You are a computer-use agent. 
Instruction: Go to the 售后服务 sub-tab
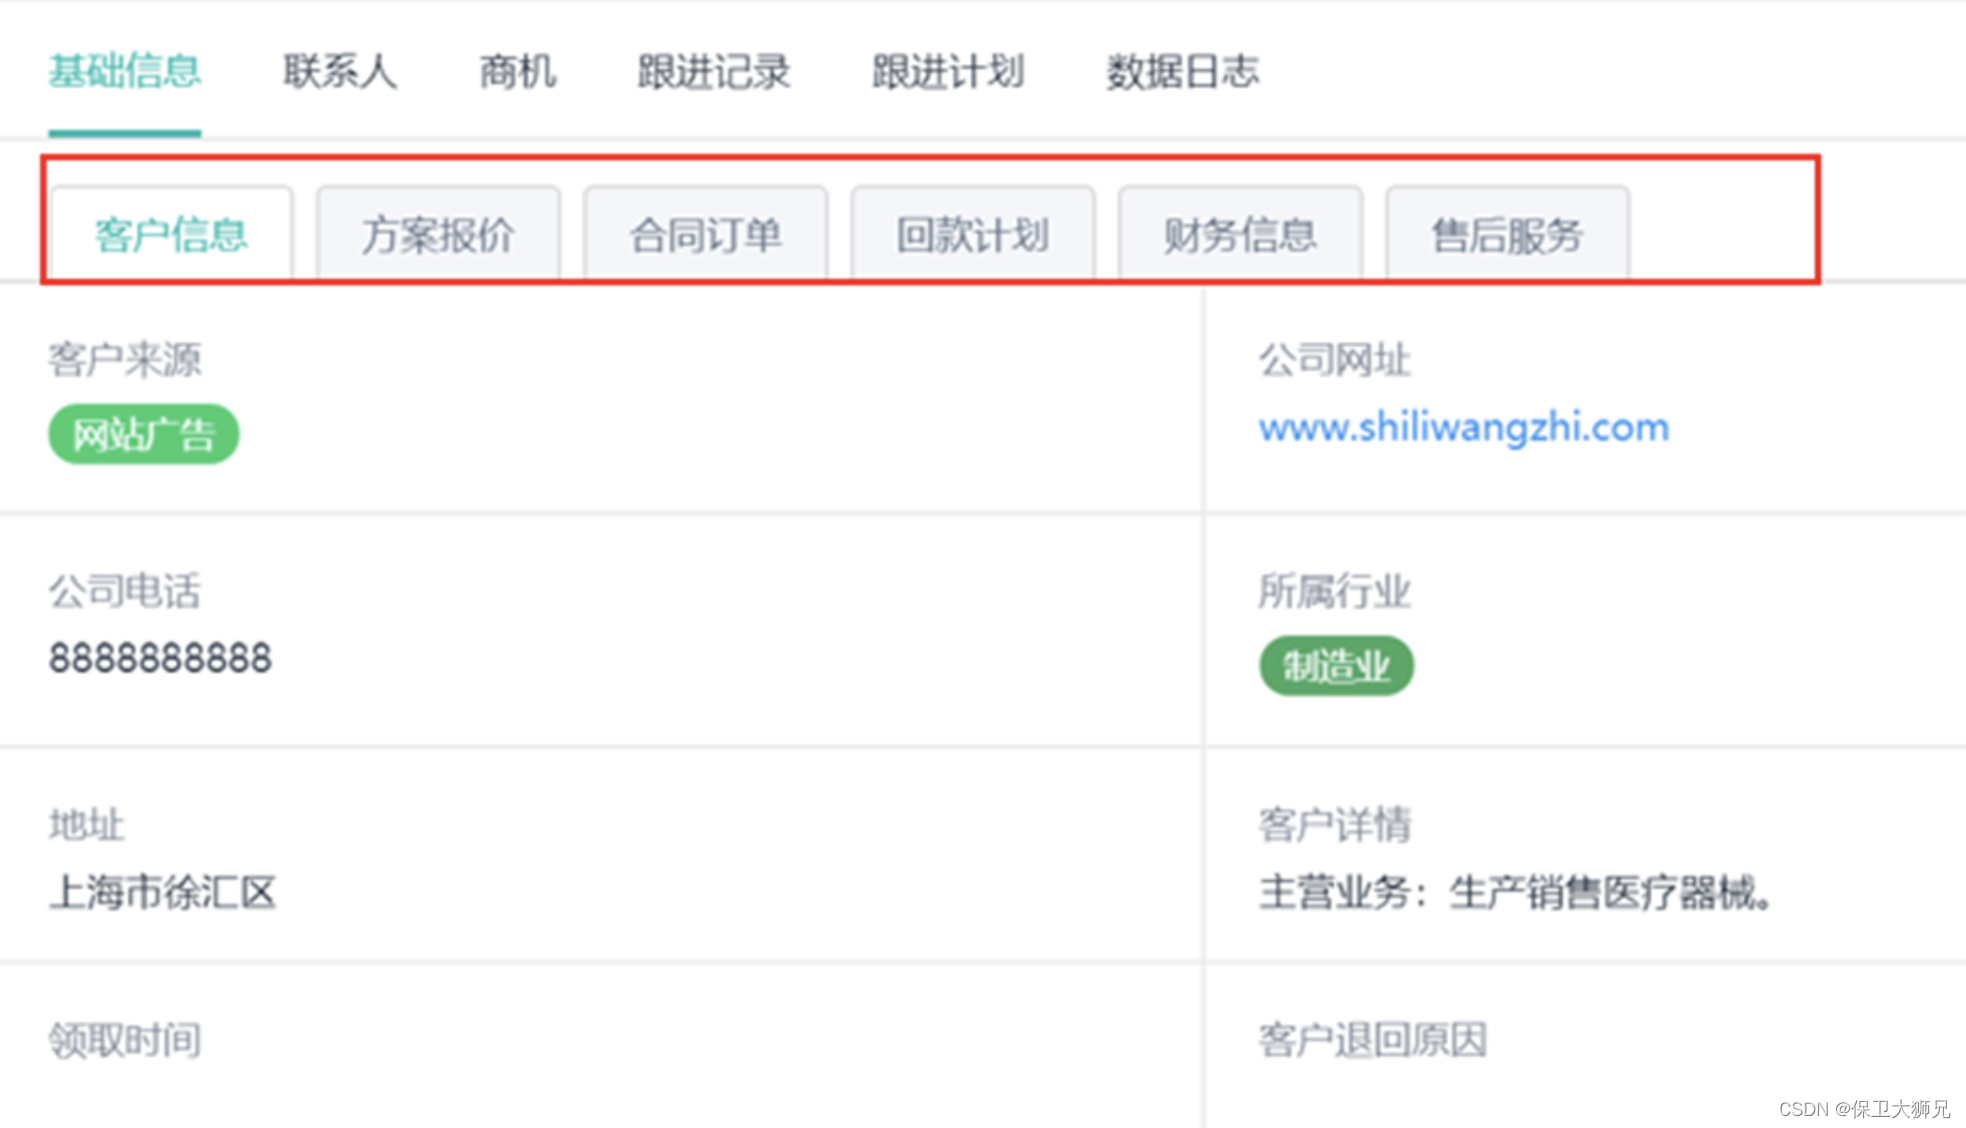coord(1507,235)
